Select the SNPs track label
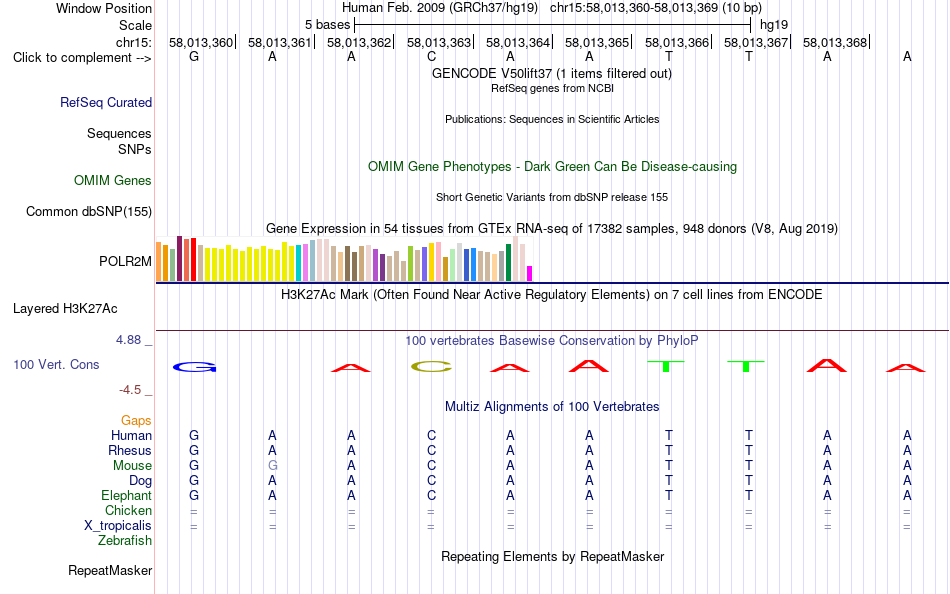 135,149
